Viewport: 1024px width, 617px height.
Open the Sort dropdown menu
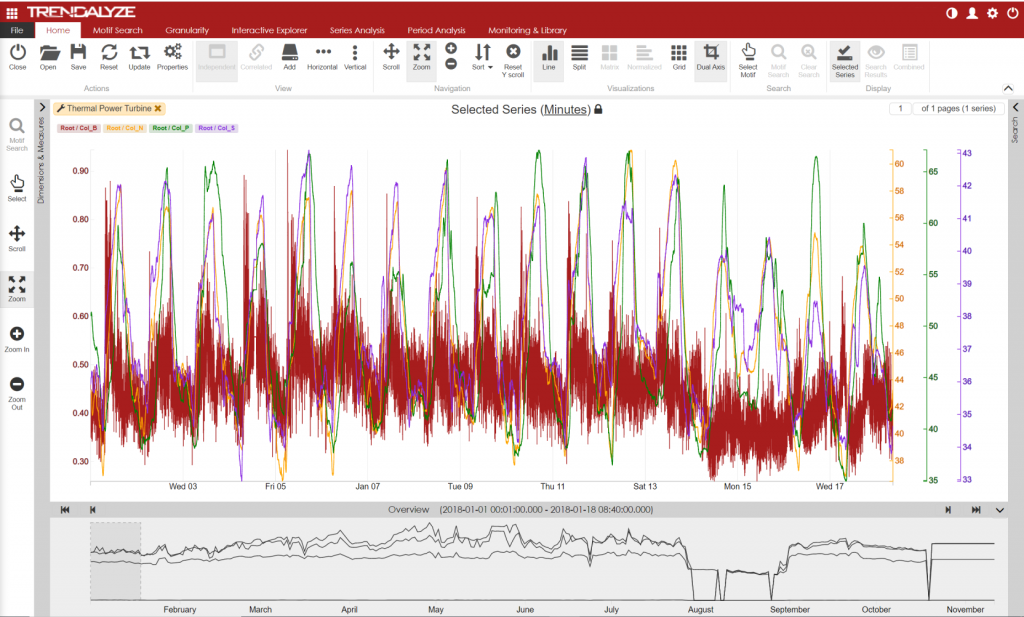[482, 56]
